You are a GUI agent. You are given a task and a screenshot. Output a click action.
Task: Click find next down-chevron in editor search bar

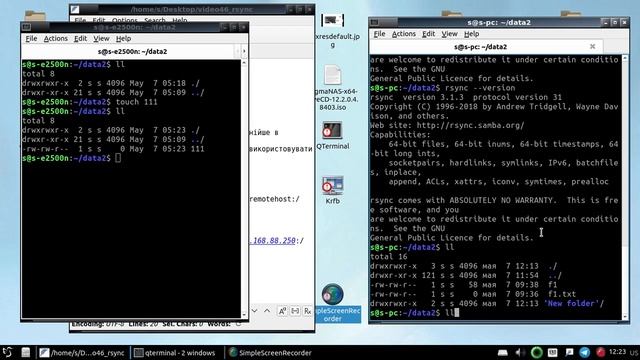point(254,311)
